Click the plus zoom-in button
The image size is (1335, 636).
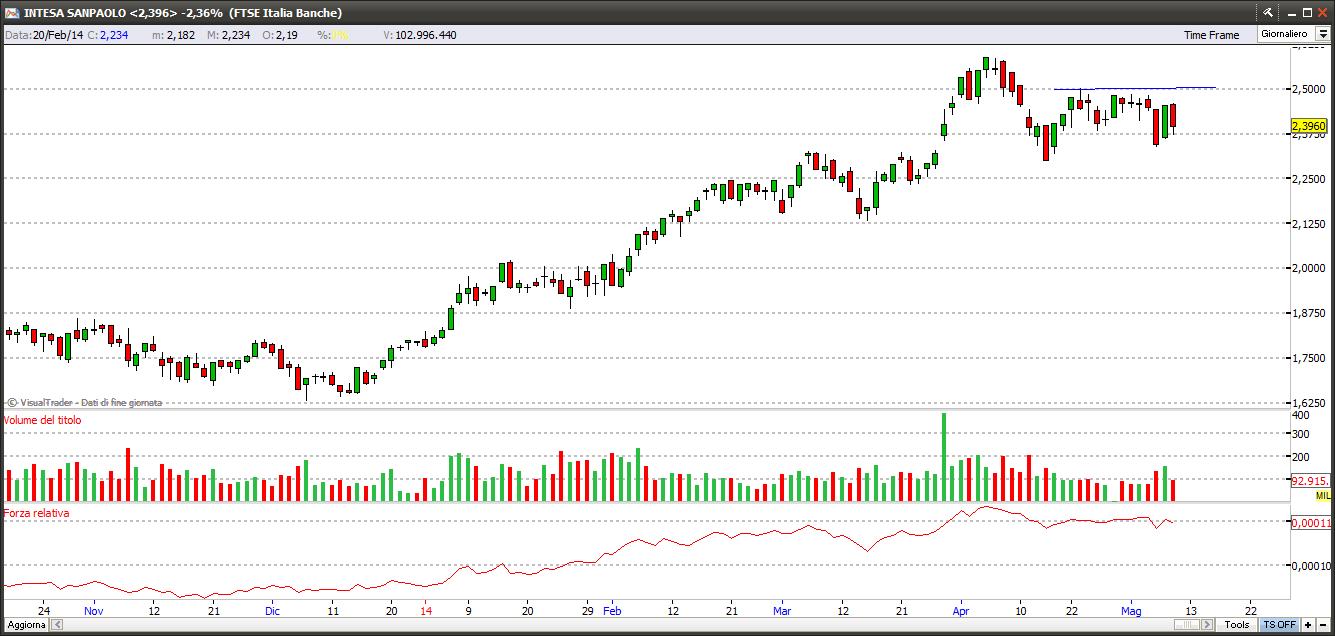click(x=1308, y=624)
